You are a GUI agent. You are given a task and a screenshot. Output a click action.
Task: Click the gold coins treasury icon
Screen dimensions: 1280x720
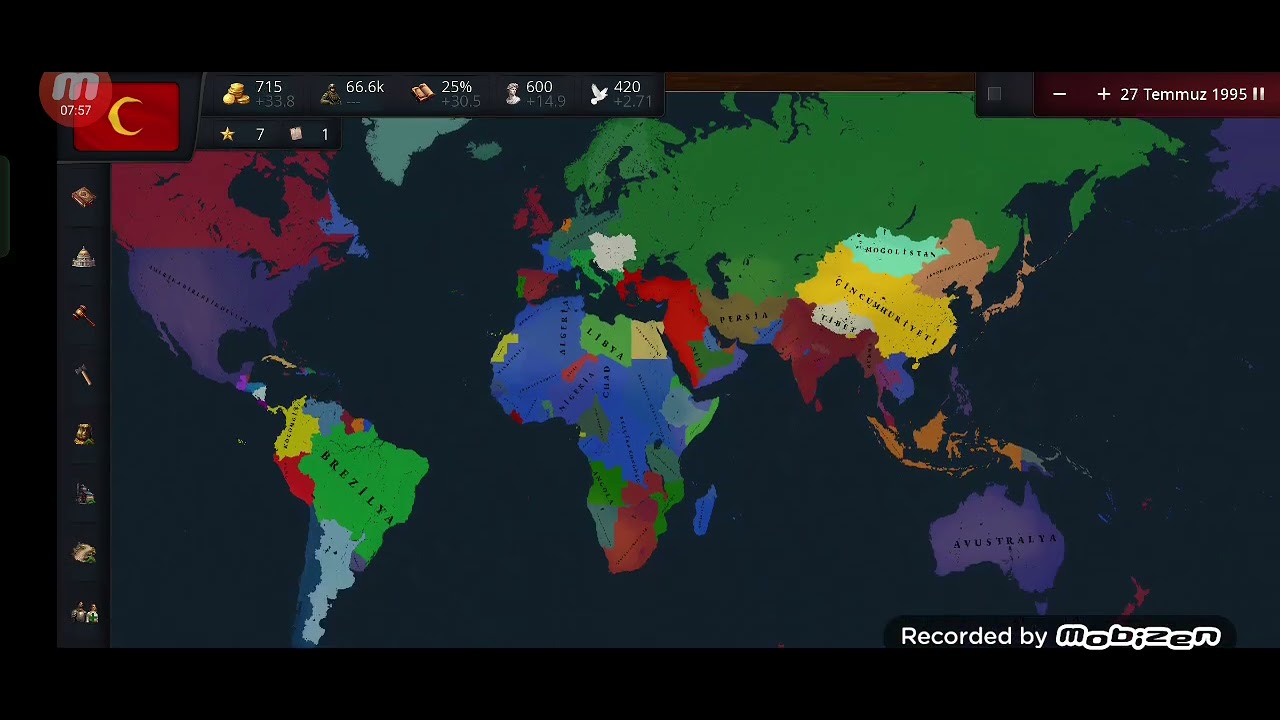pyautogui.click(x=235, y=94)
